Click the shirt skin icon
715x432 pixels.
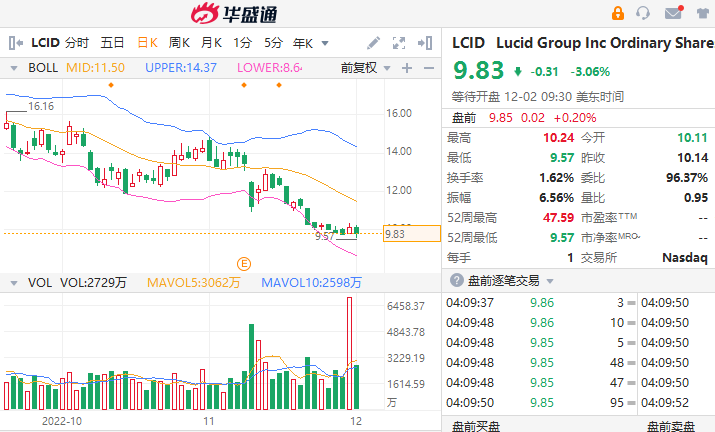pos(705,13)
